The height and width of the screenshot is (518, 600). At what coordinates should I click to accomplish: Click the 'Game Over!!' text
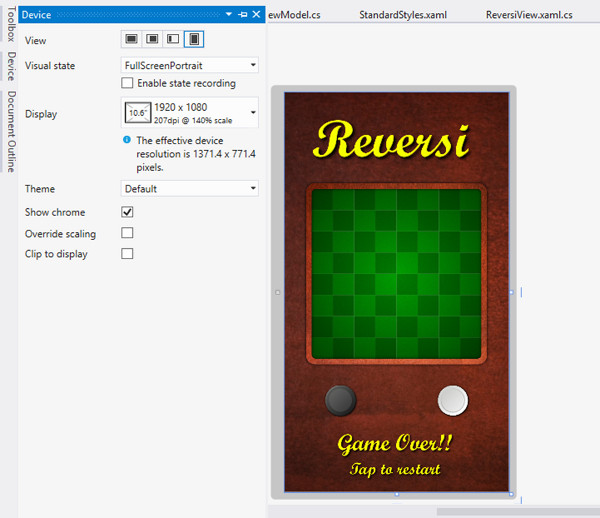[x=395, y=444]
